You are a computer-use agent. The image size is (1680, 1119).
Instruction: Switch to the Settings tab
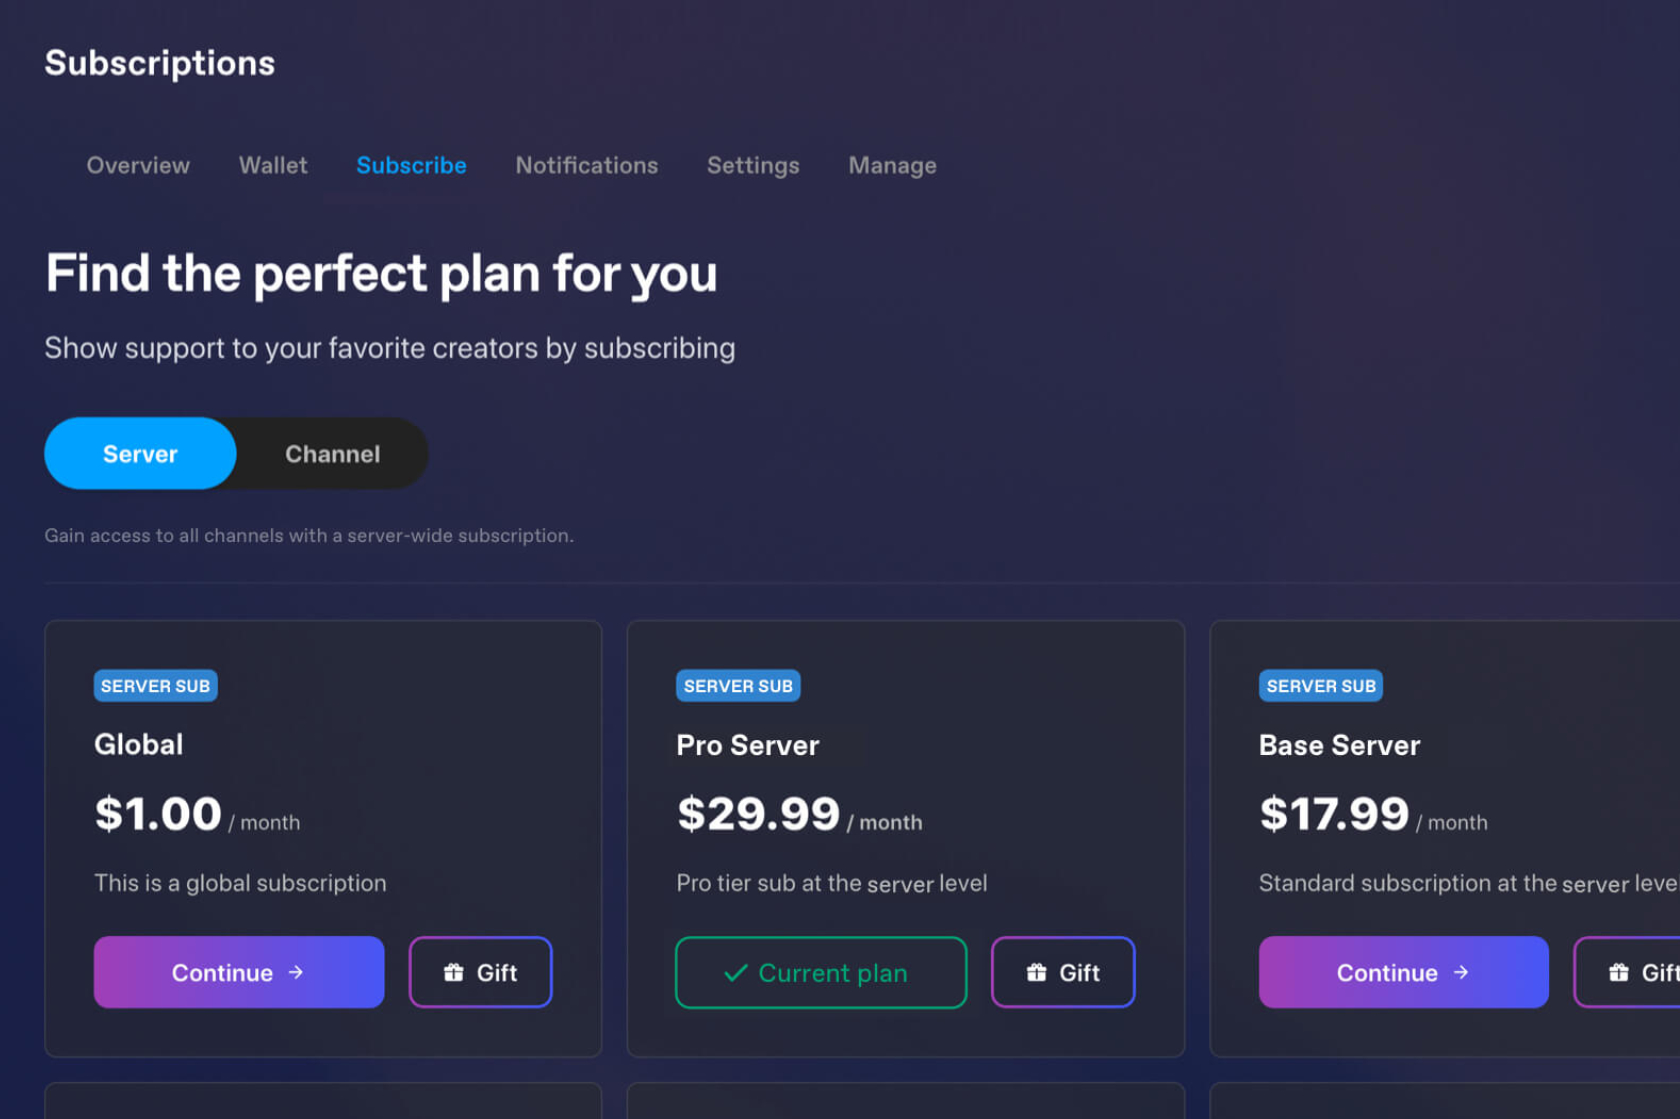pos(753,166)
